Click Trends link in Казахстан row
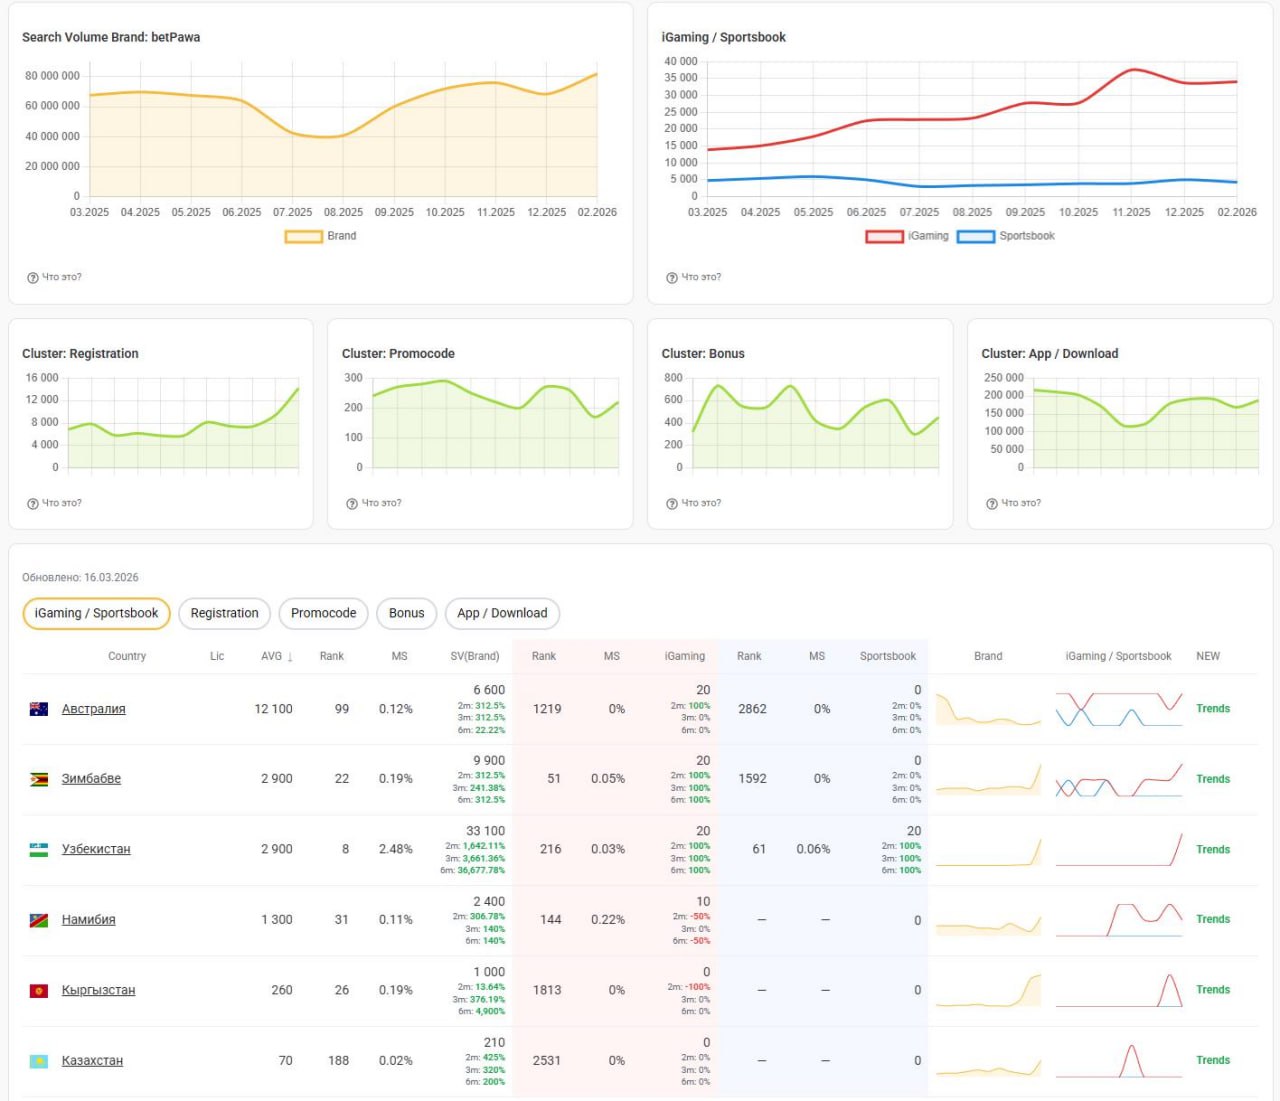Screen dimensions: 1280x1101 (x=1213, y=1060)
